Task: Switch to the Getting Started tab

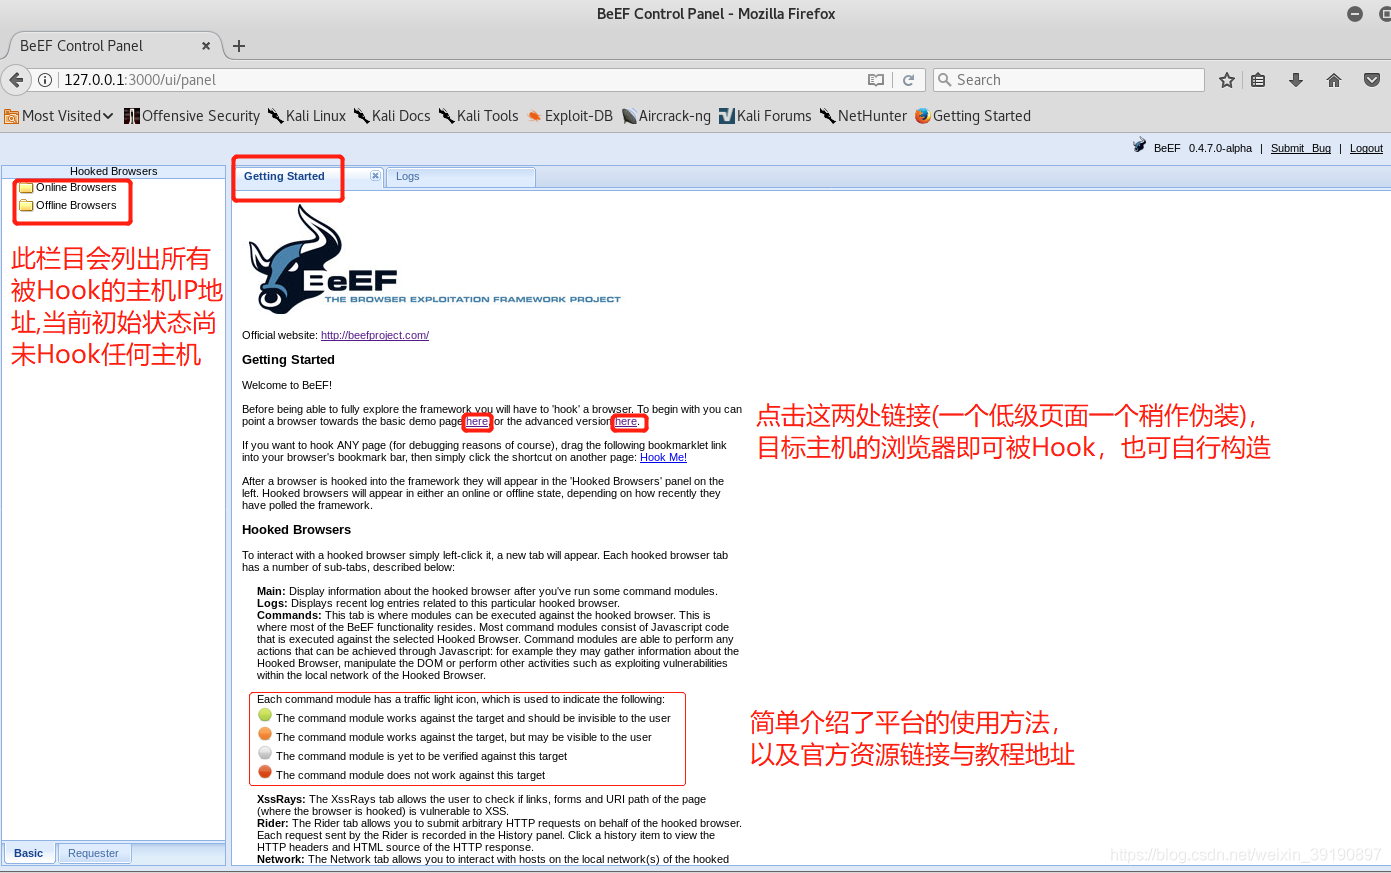Action: (285, 176)
